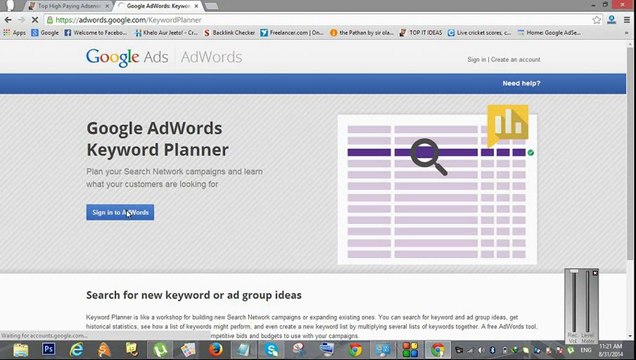636x360 pixels.
Task: Open the TOP IT IDEAS bookmark
Action: click(421, 33)
